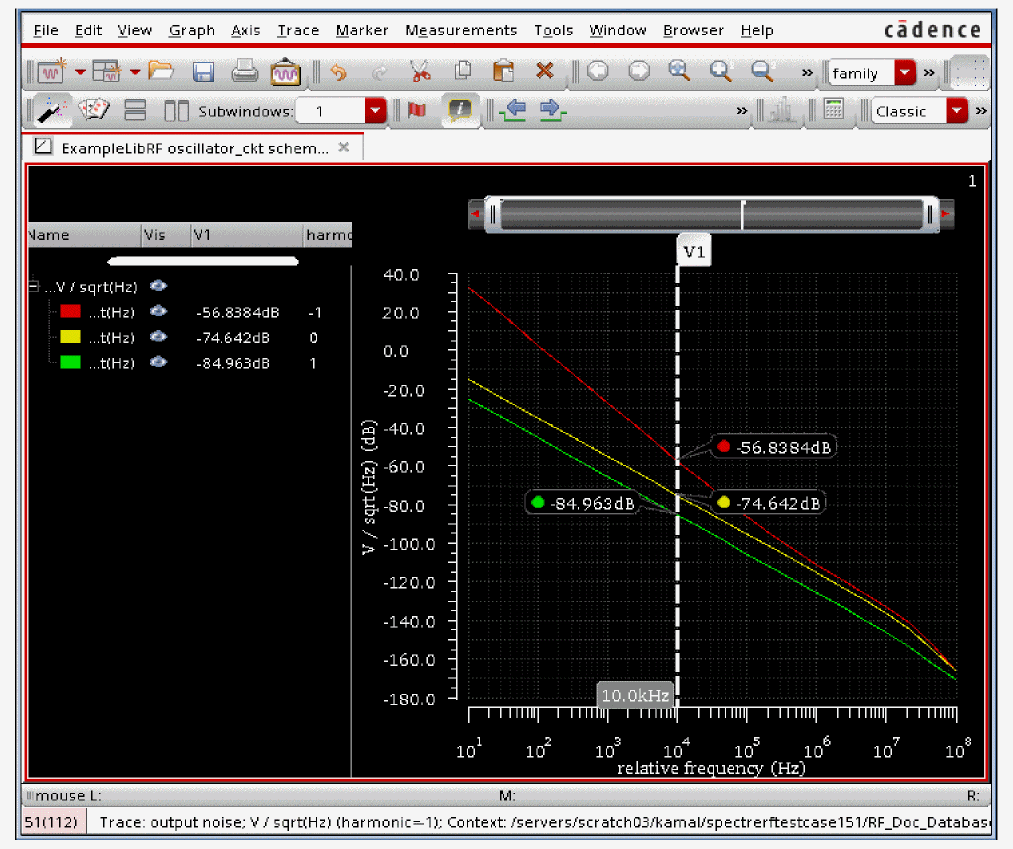Click the save floppy disk icon
The image size is (1013, 849).
(x=203, y=72)
